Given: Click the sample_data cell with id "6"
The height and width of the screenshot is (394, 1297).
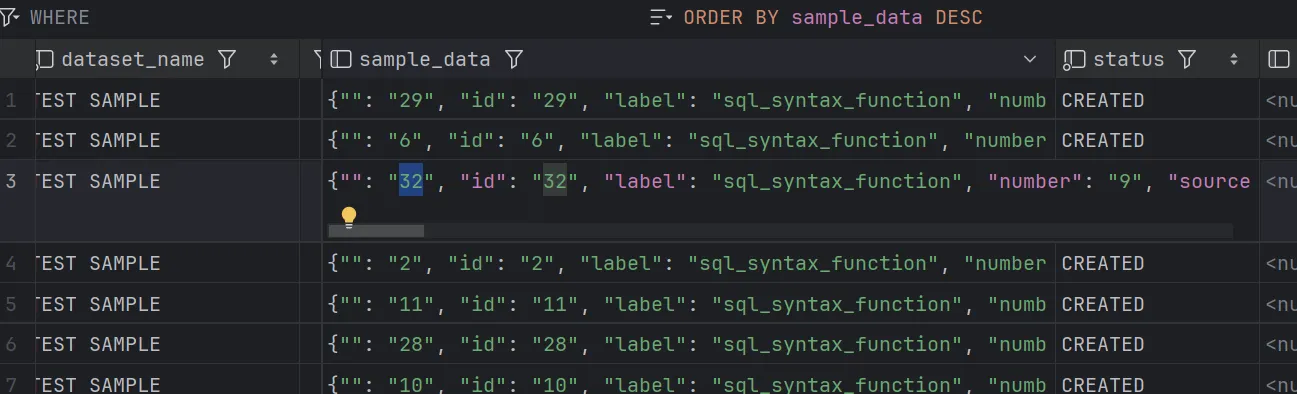Looking at the screenshot, I should point(688,140).
